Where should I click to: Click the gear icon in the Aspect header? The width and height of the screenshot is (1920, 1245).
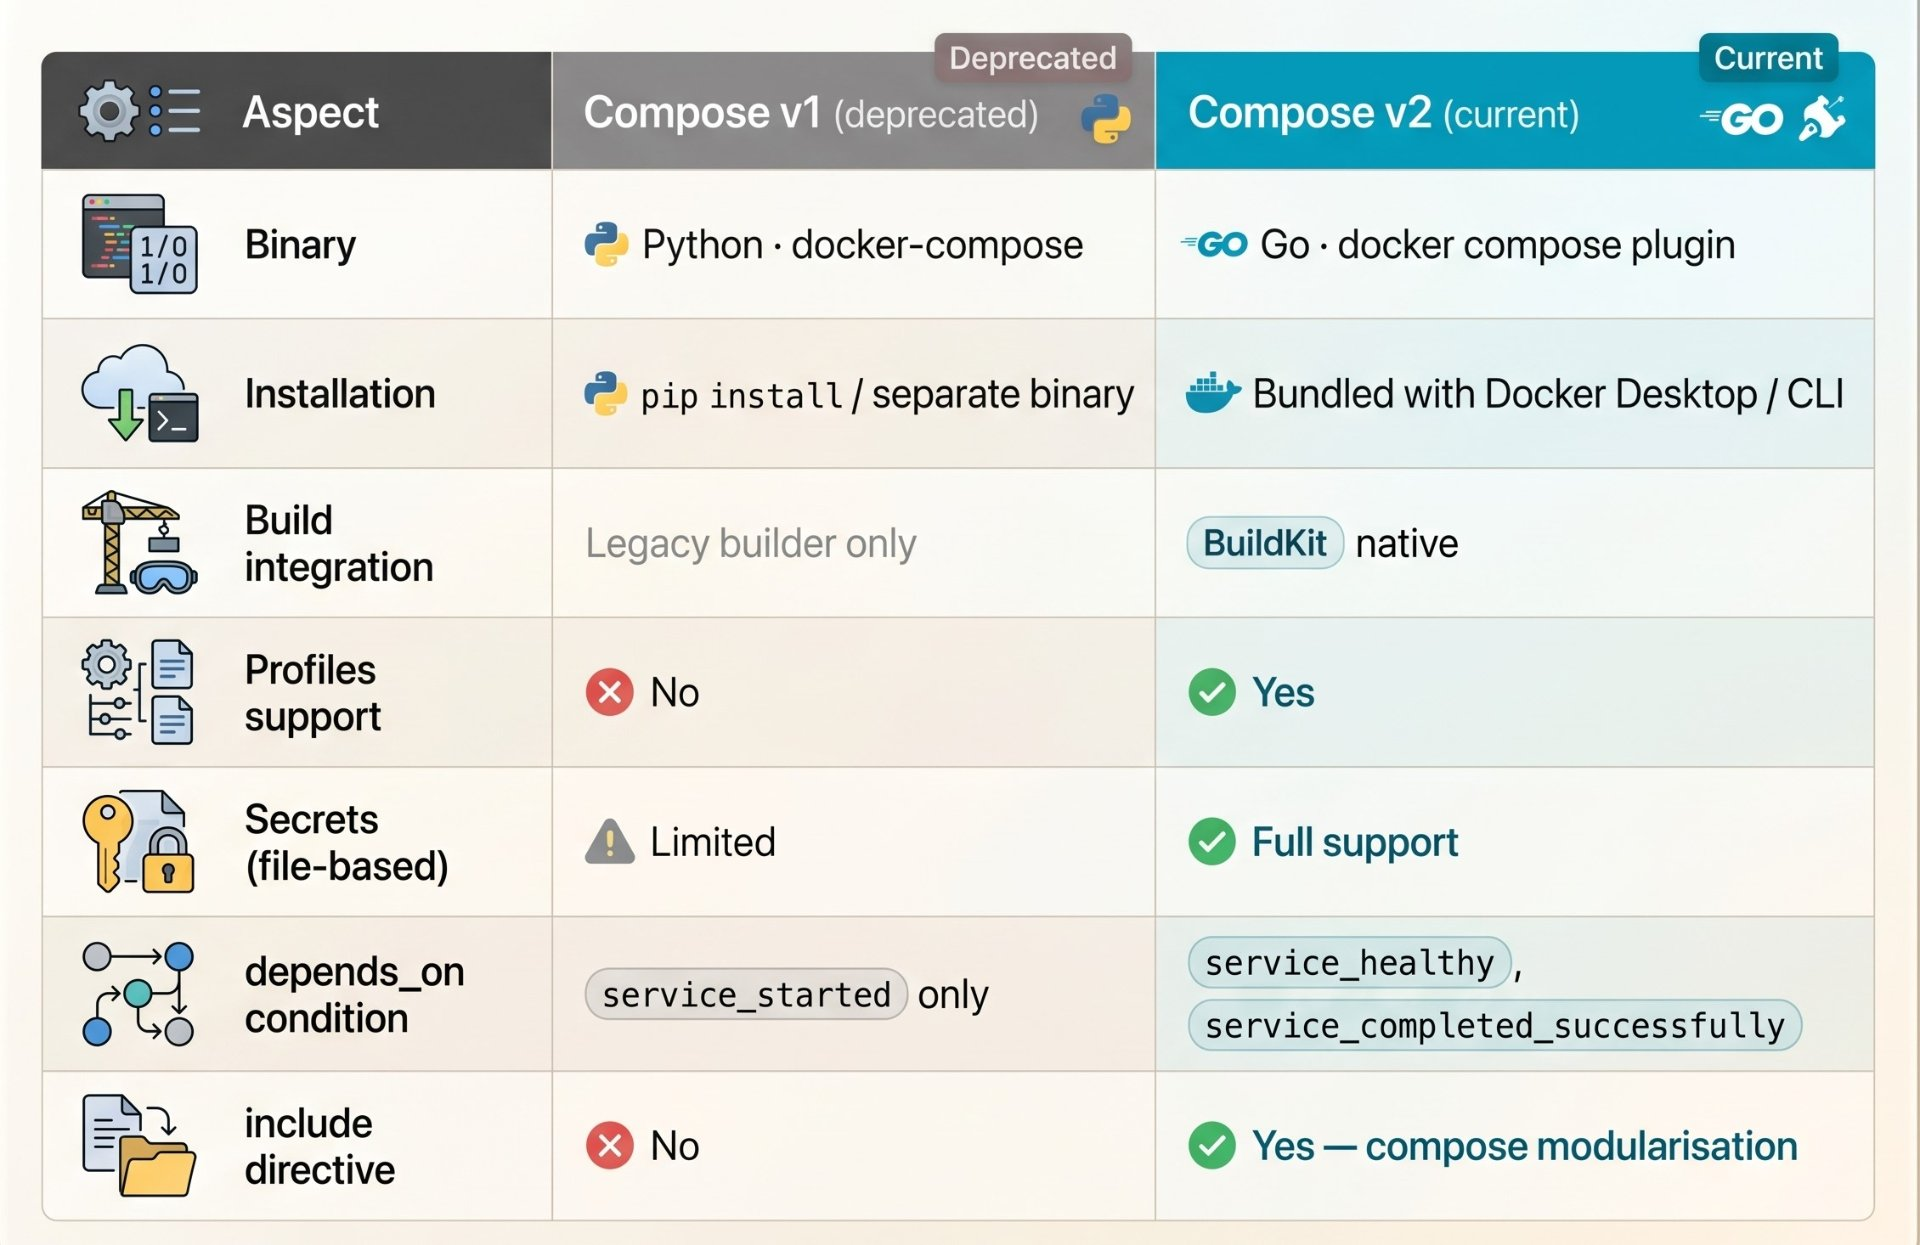click(x=109, y=110)
